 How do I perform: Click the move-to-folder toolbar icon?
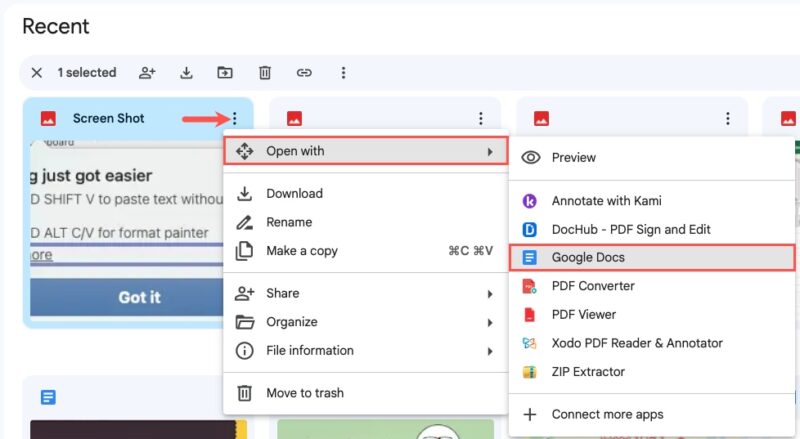[x=225, y=72]
